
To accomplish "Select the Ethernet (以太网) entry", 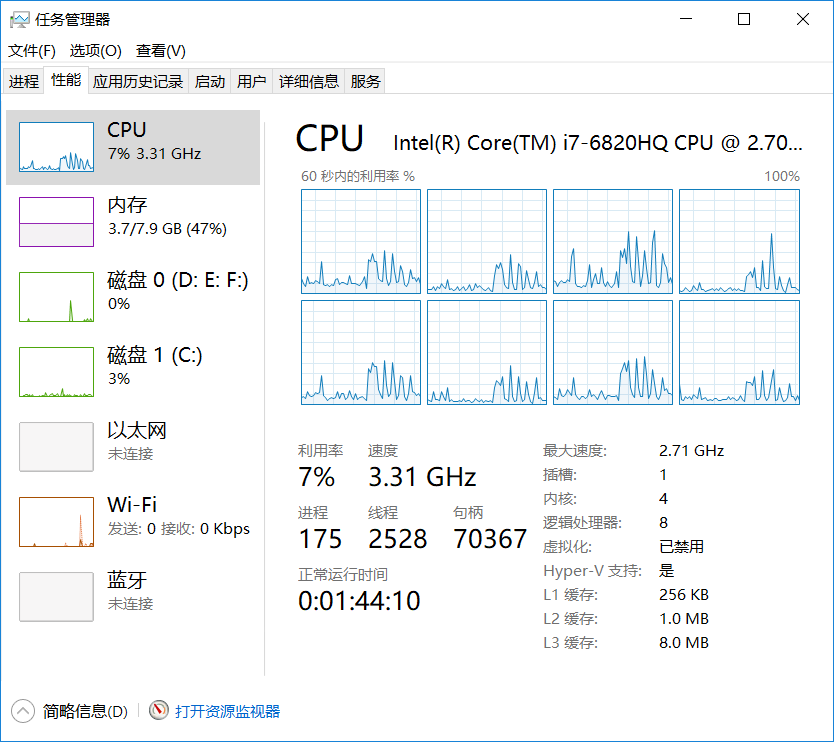I will pos(57,447).
